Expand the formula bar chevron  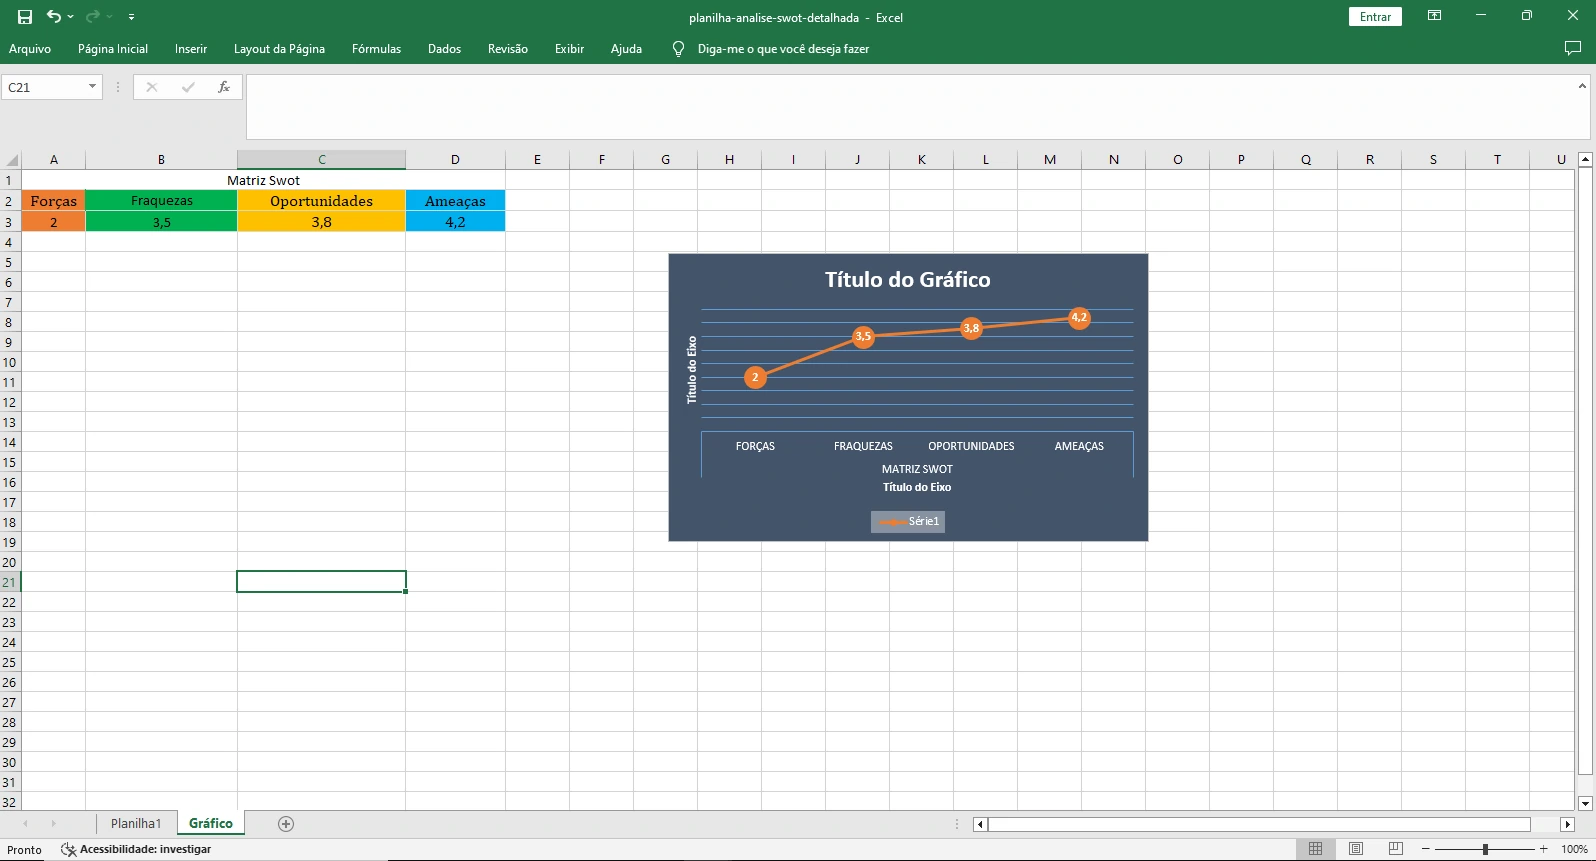pyautogui.click(x=1582, y=86)
